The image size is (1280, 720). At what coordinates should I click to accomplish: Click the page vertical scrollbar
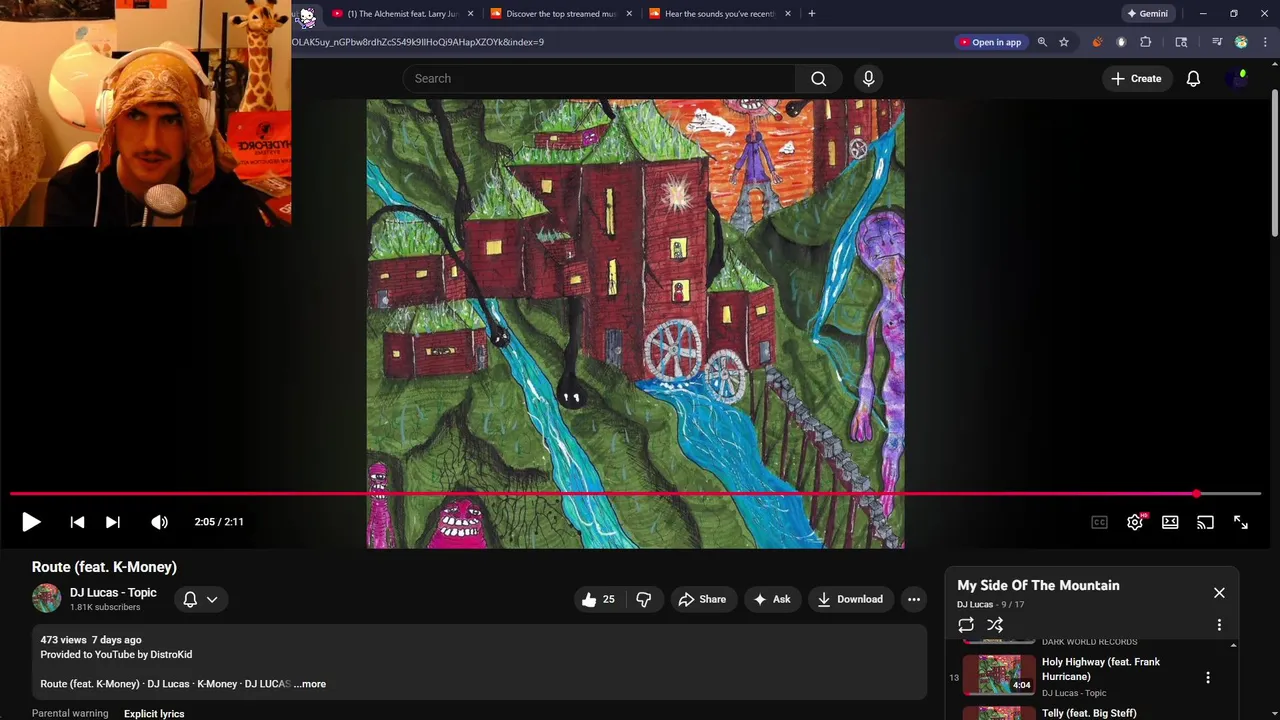1275,163
